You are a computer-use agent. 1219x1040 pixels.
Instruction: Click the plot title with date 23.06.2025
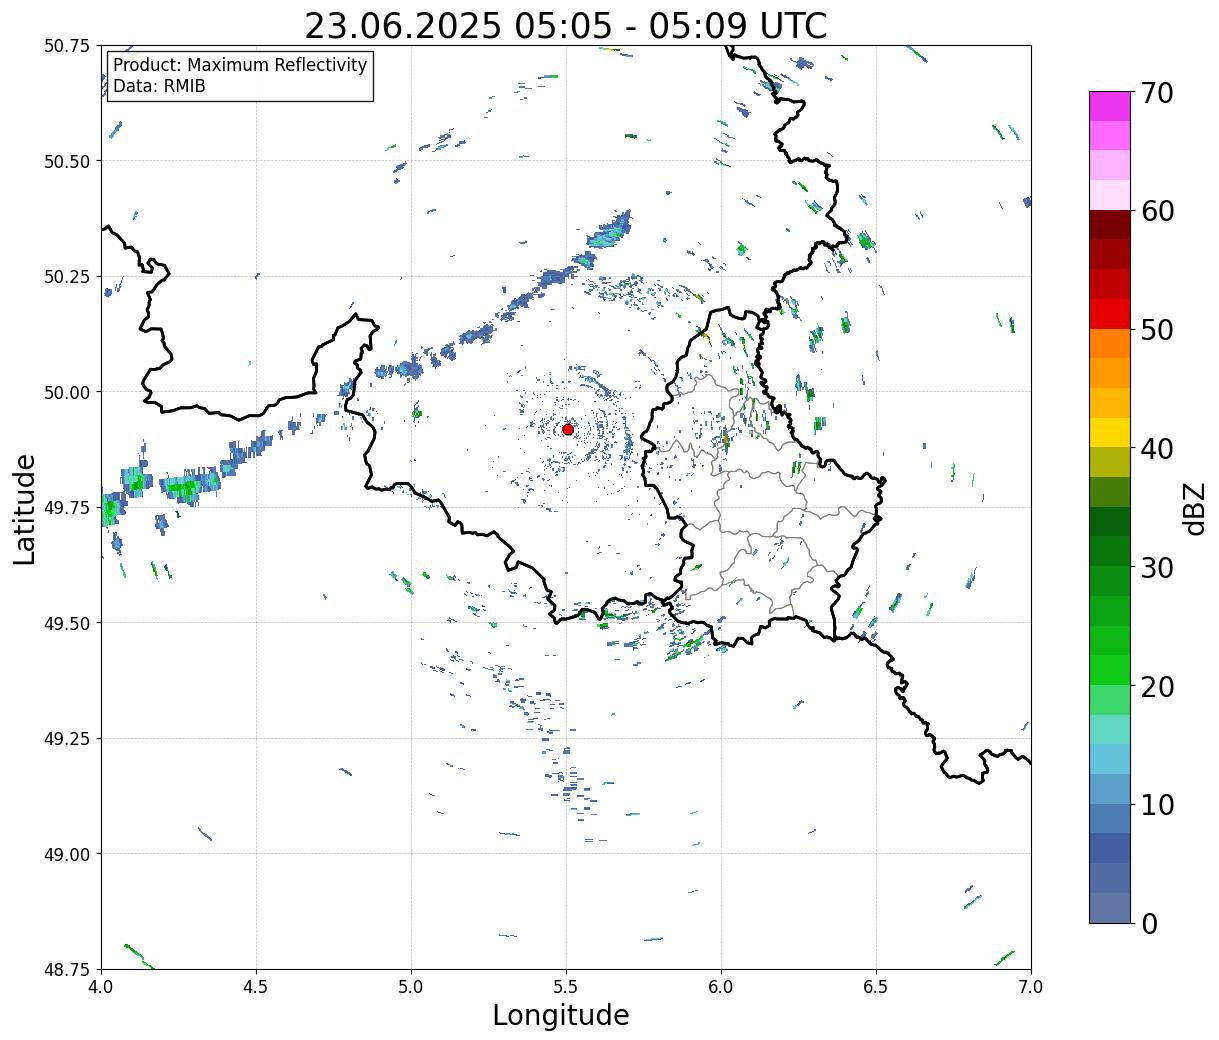coord(566,25)
